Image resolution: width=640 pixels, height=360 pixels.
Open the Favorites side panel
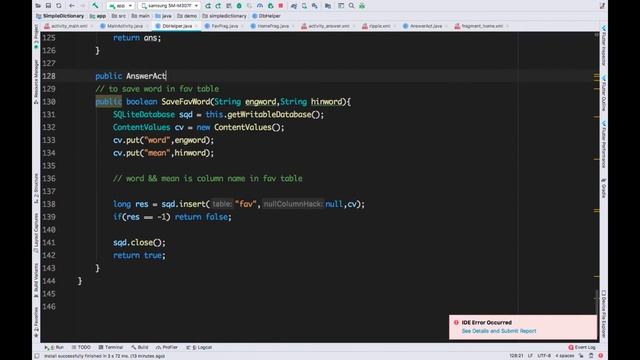pos(36,322)
